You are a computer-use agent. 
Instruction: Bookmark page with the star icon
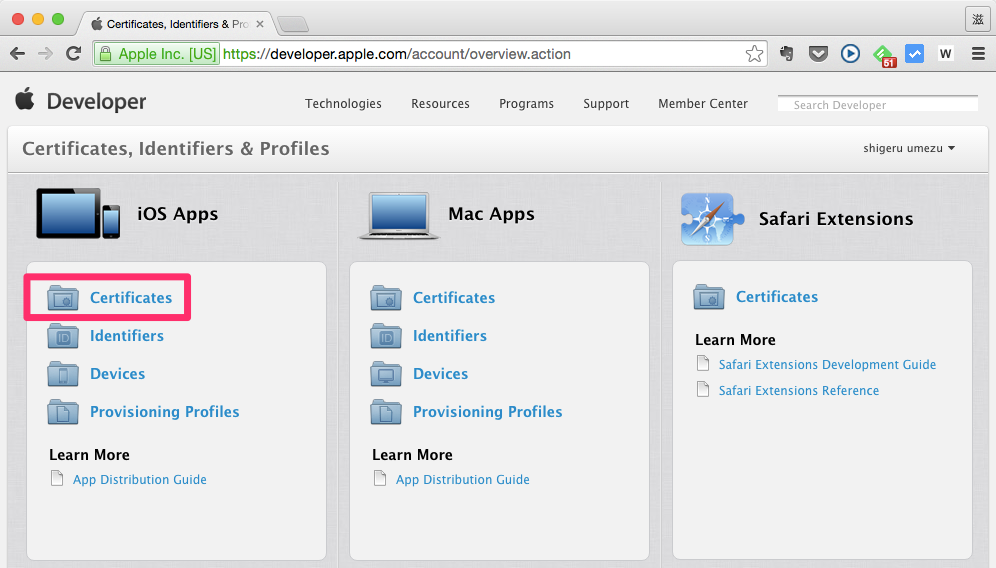754,54
